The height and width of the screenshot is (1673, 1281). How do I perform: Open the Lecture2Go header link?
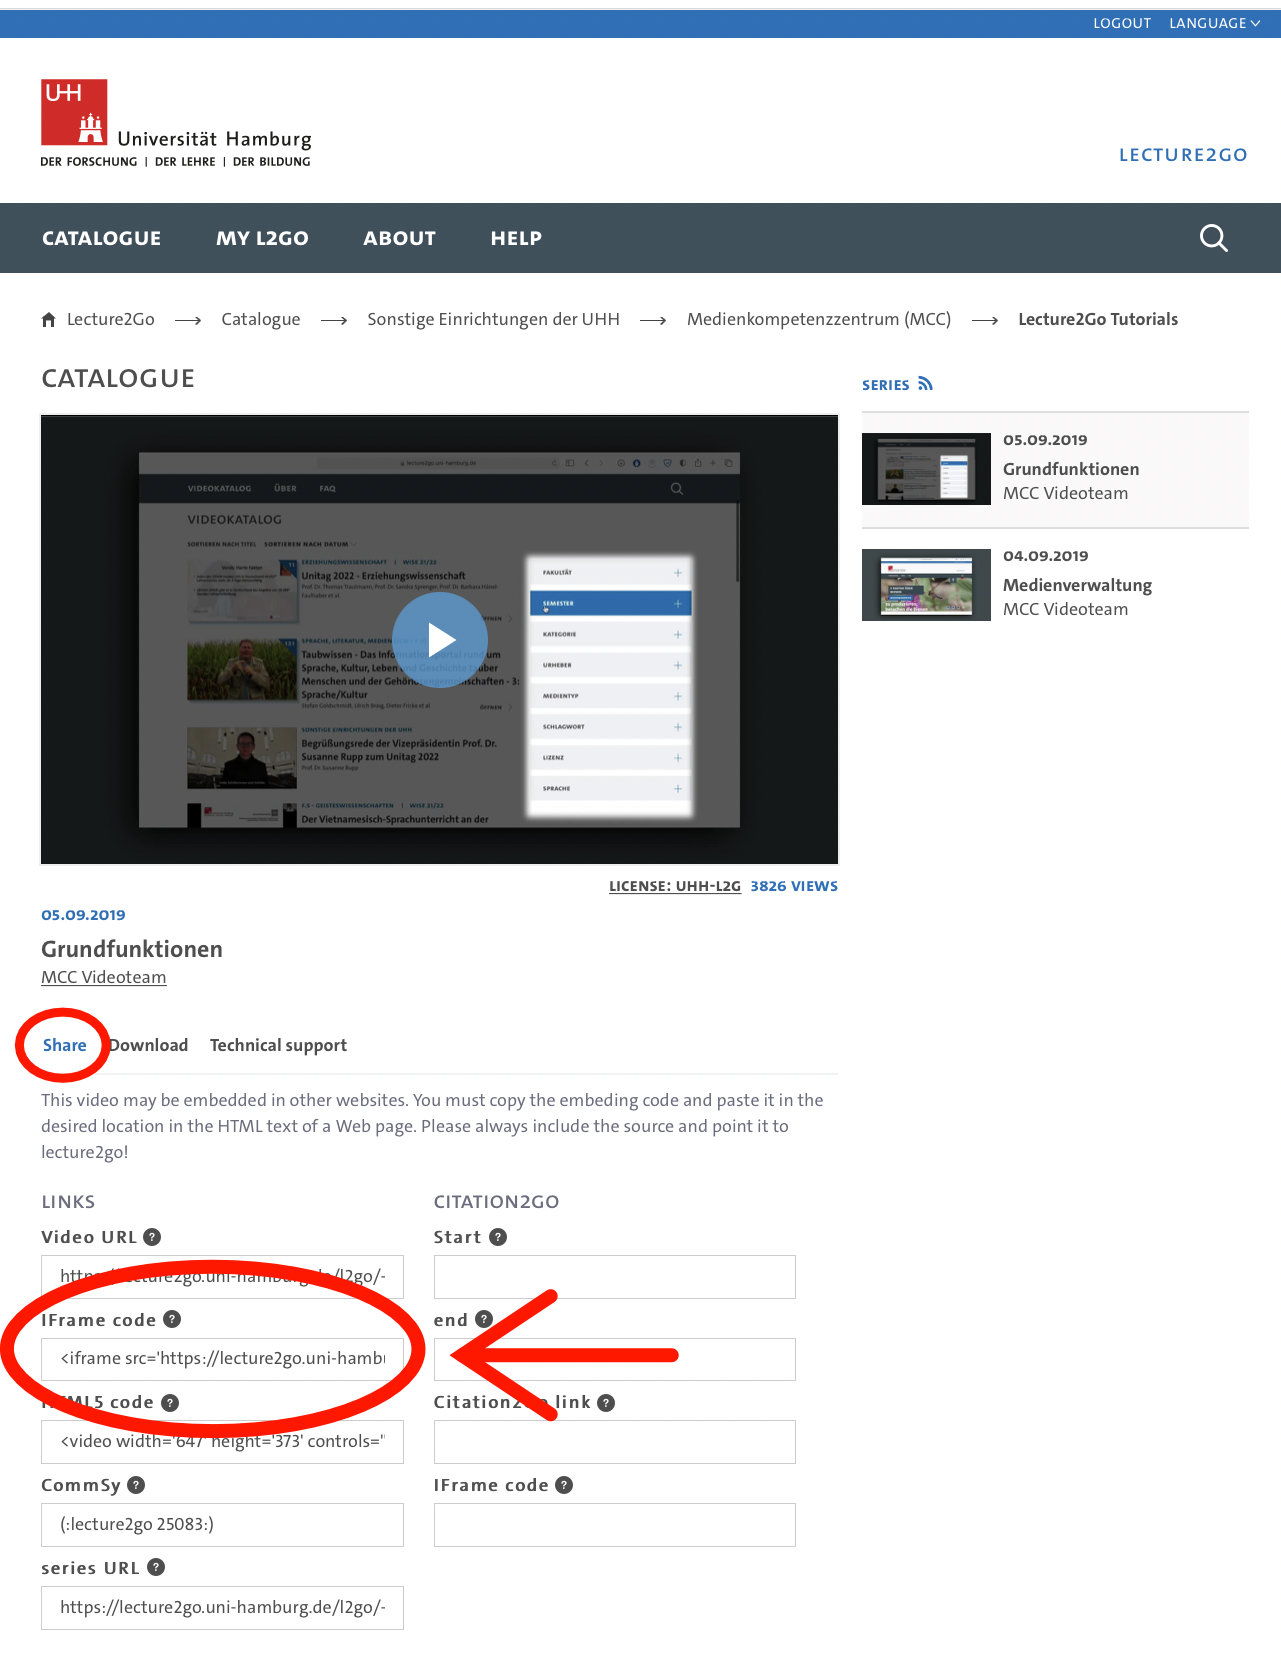[1183, 155]
